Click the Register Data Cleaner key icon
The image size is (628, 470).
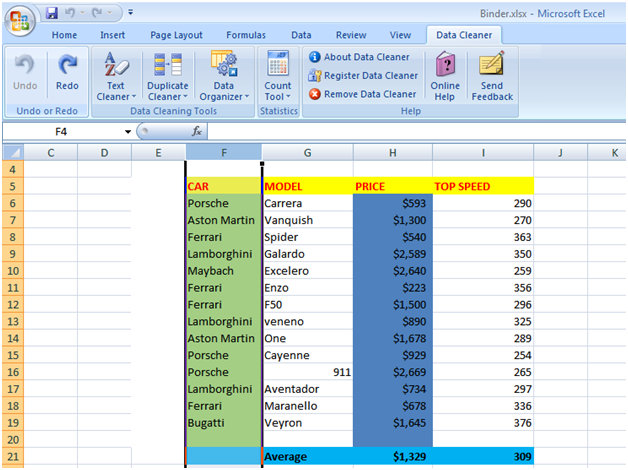click(x=315, y=76)
